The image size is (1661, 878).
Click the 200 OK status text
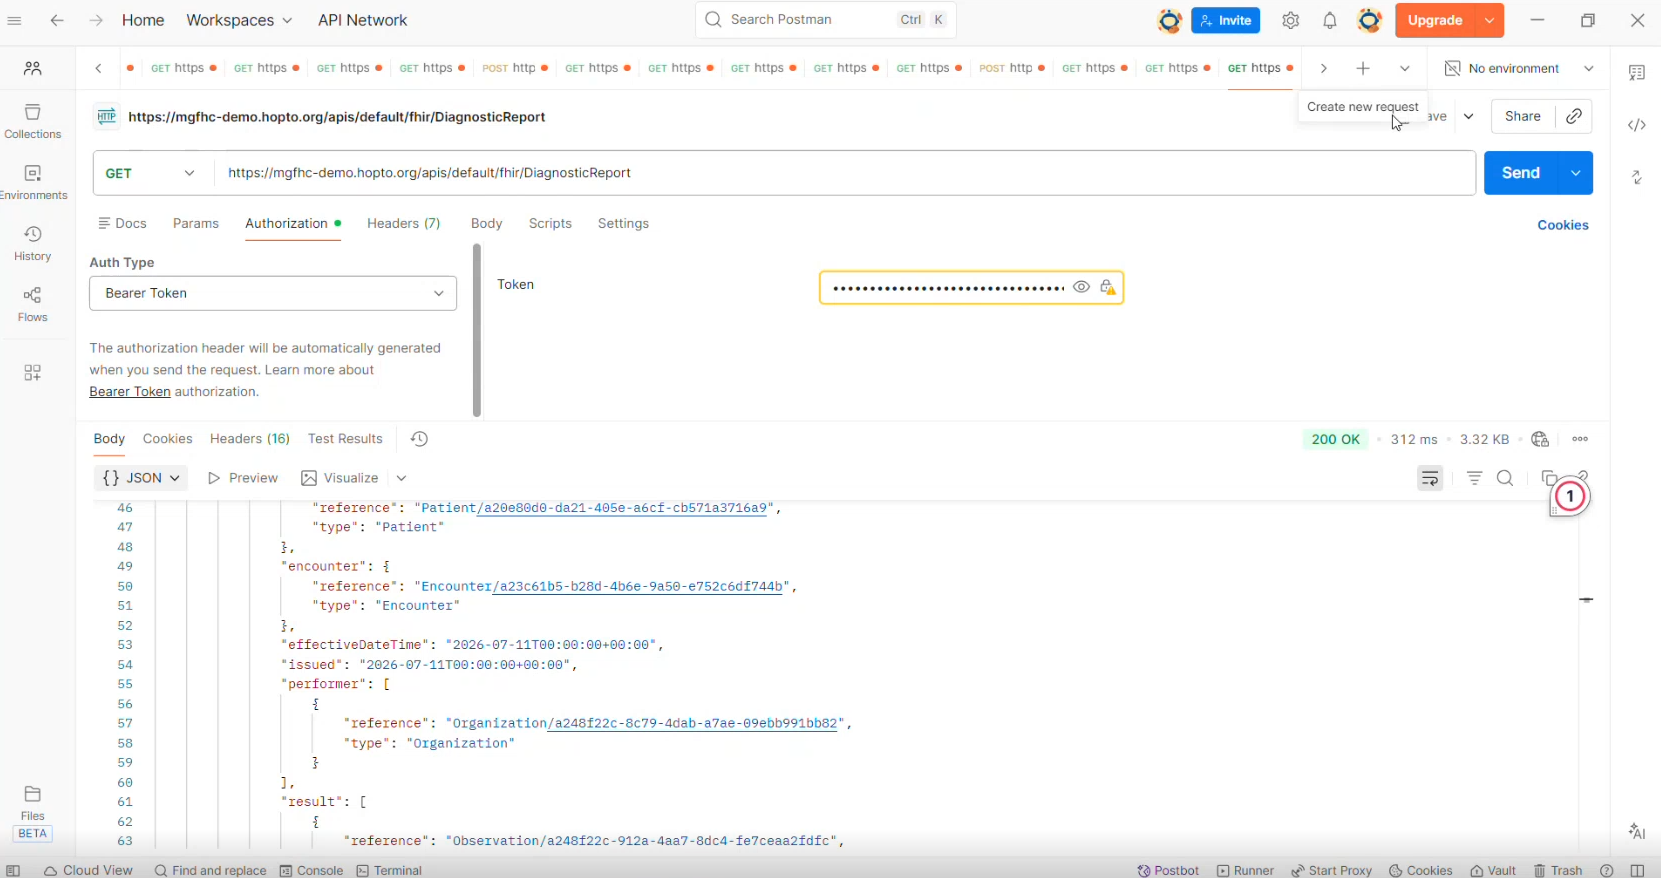point(1336,439)
